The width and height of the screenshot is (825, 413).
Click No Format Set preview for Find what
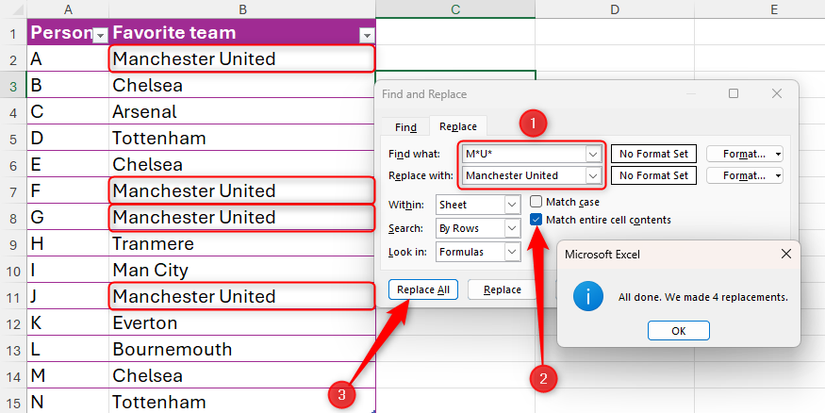(x=653, y=154)
